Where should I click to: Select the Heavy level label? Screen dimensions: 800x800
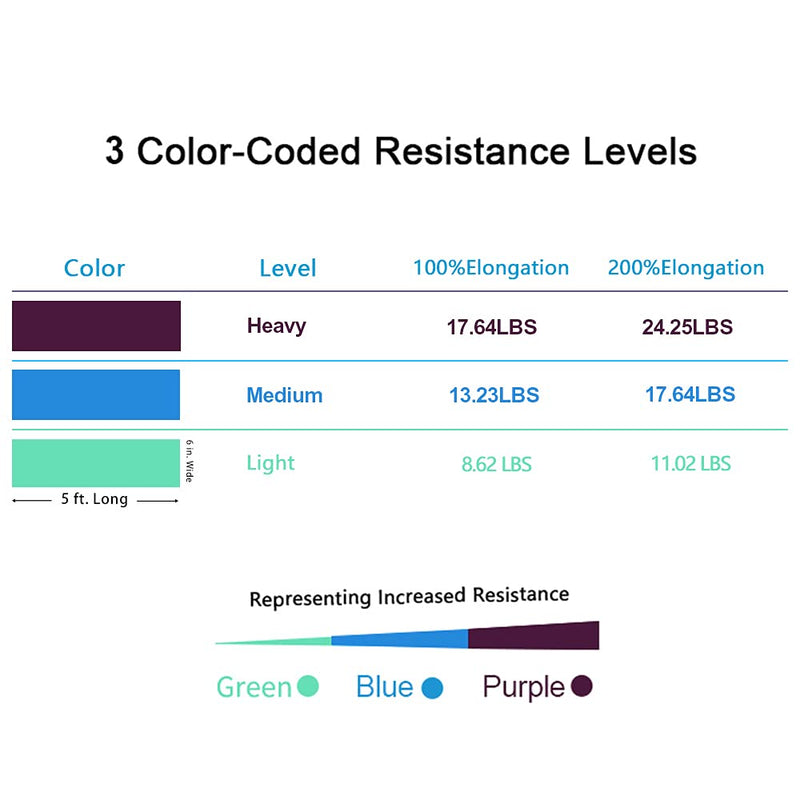[276, 325]
